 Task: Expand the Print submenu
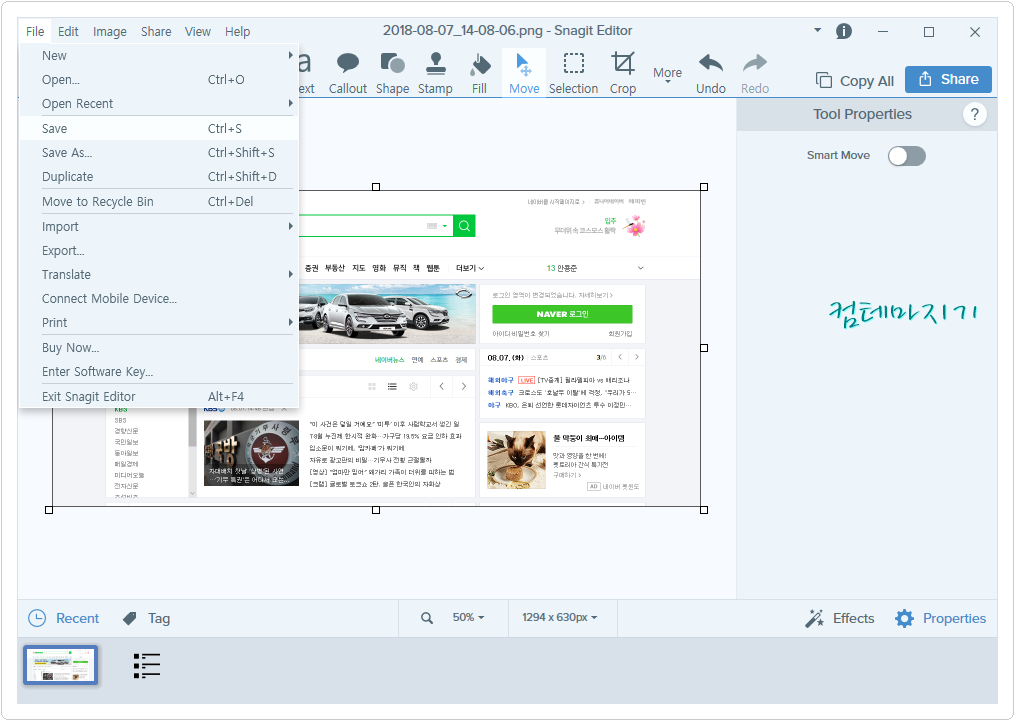point(159,322)
